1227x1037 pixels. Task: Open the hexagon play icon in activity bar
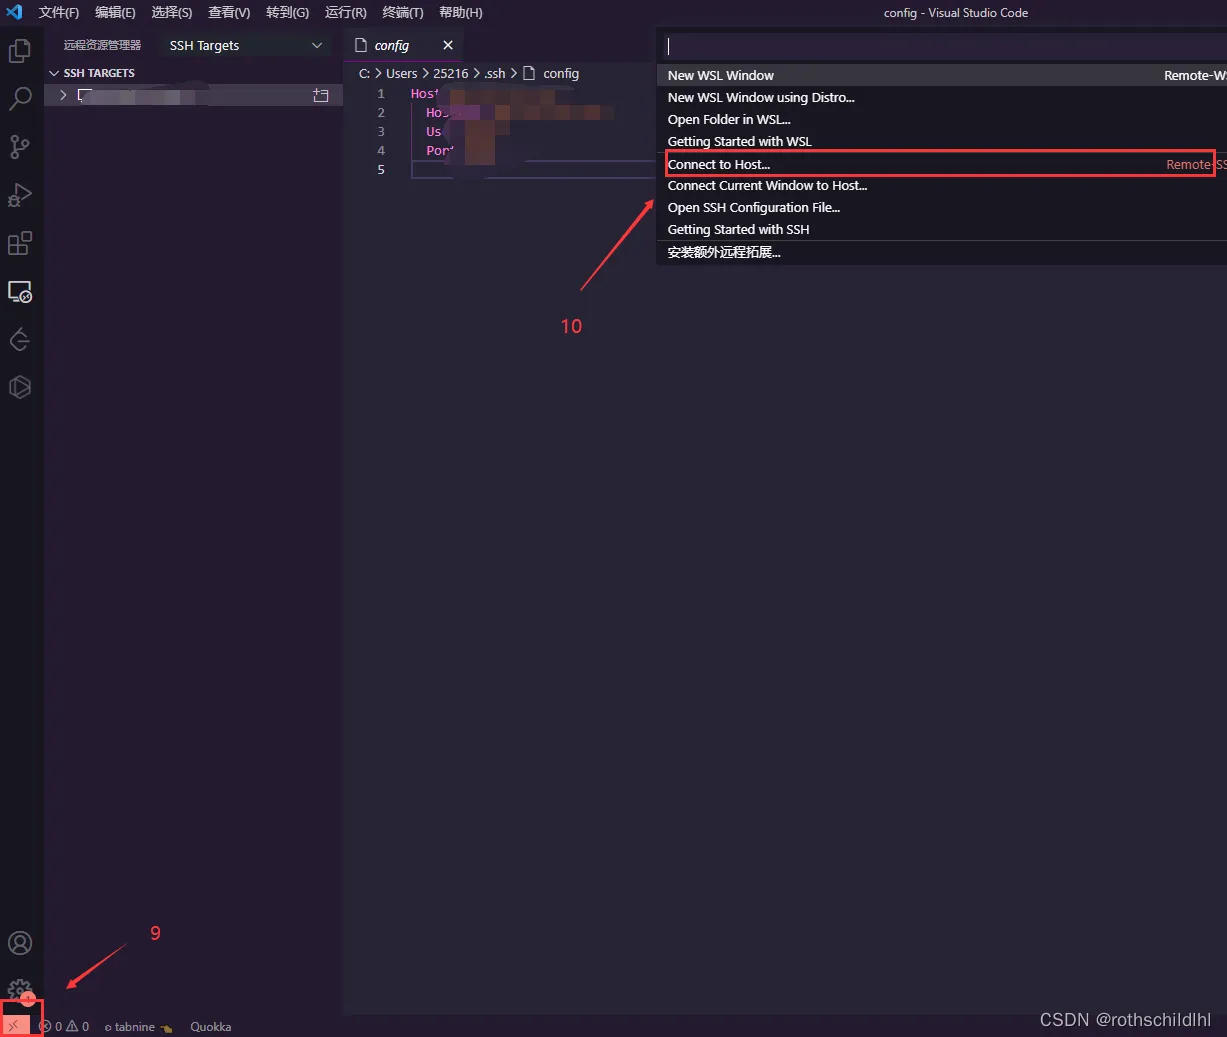point(20,387)
